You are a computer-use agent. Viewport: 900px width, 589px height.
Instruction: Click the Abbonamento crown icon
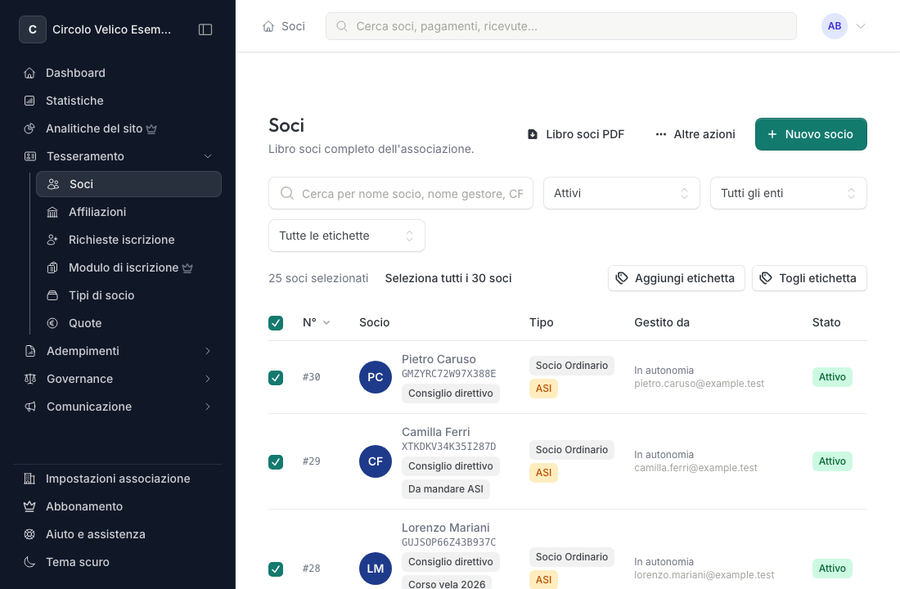point(29,506)
